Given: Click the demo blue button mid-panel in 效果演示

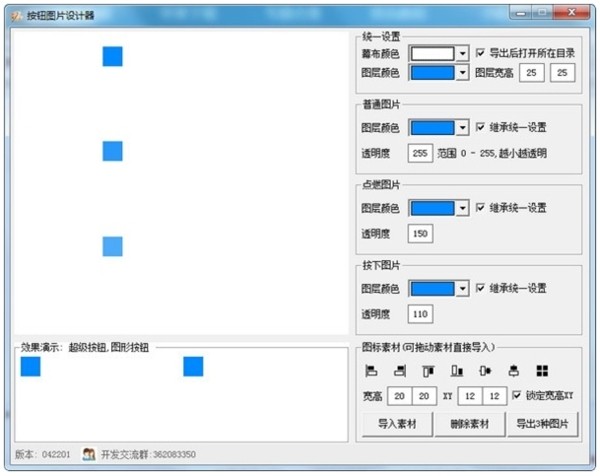Looking at the screenshot, I should (193, 367).
